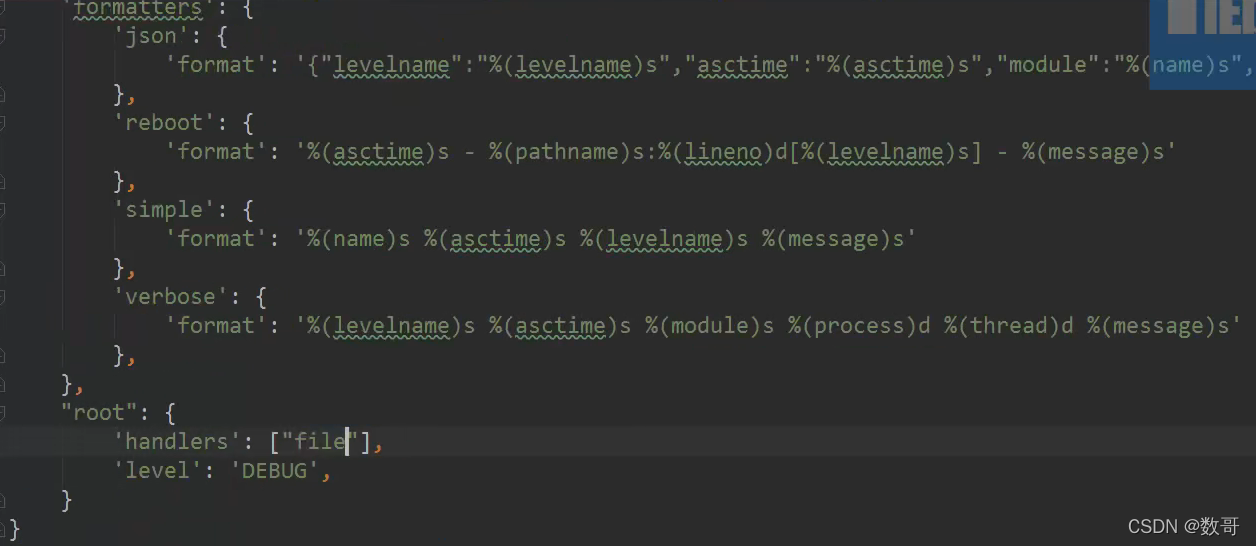The width and height of the screenshot is (1256, 546).
Task: Click the 'level' key
Action: (x=160, y=471)
